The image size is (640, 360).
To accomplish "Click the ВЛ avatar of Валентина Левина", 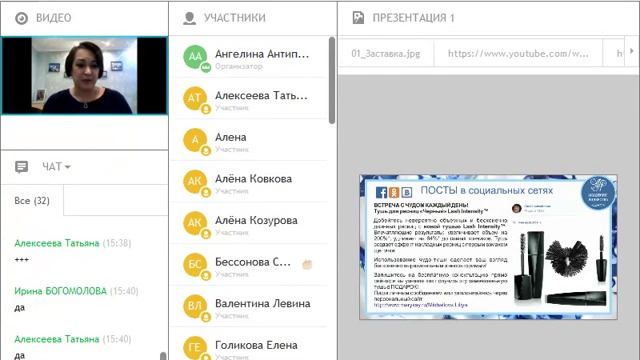I will (x=195, y=306).
